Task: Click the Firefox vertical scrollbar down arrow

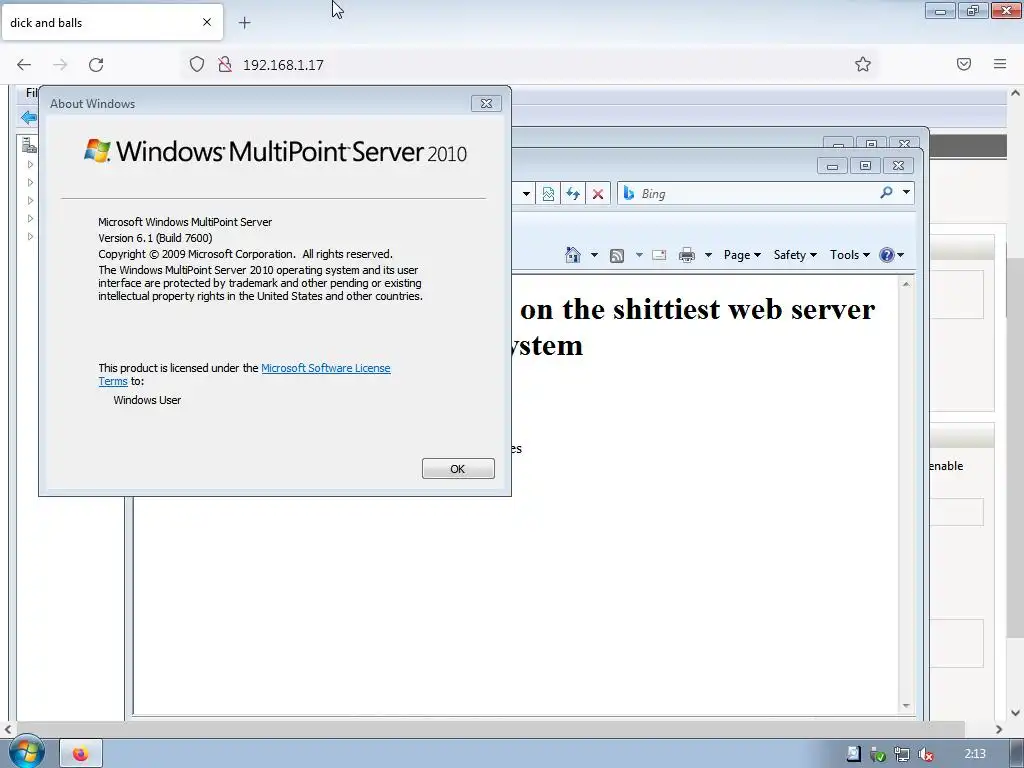Action: click(1015, 713)
